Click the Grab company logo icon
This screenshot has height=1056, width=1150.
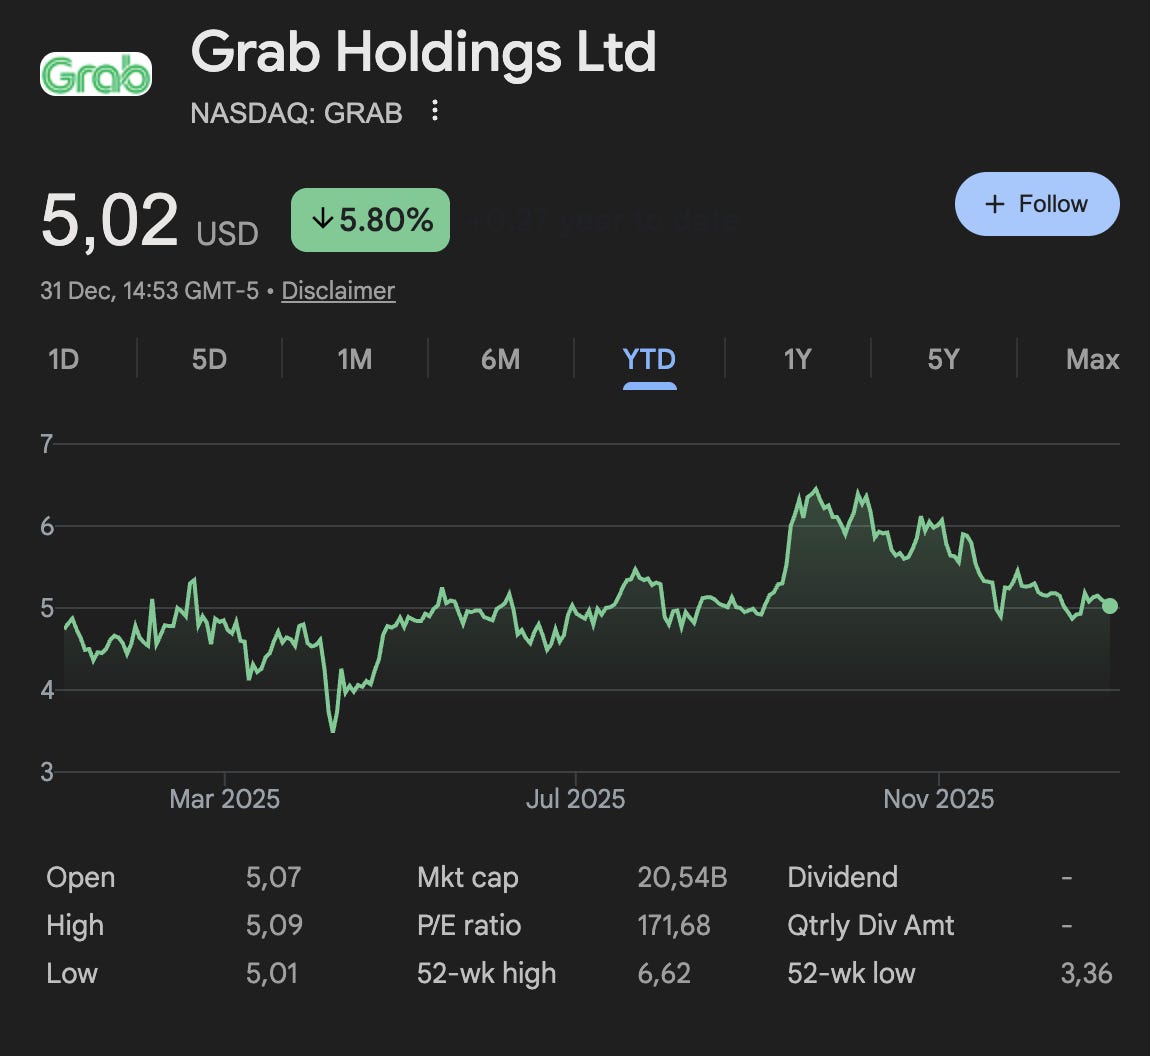(95, 71)
